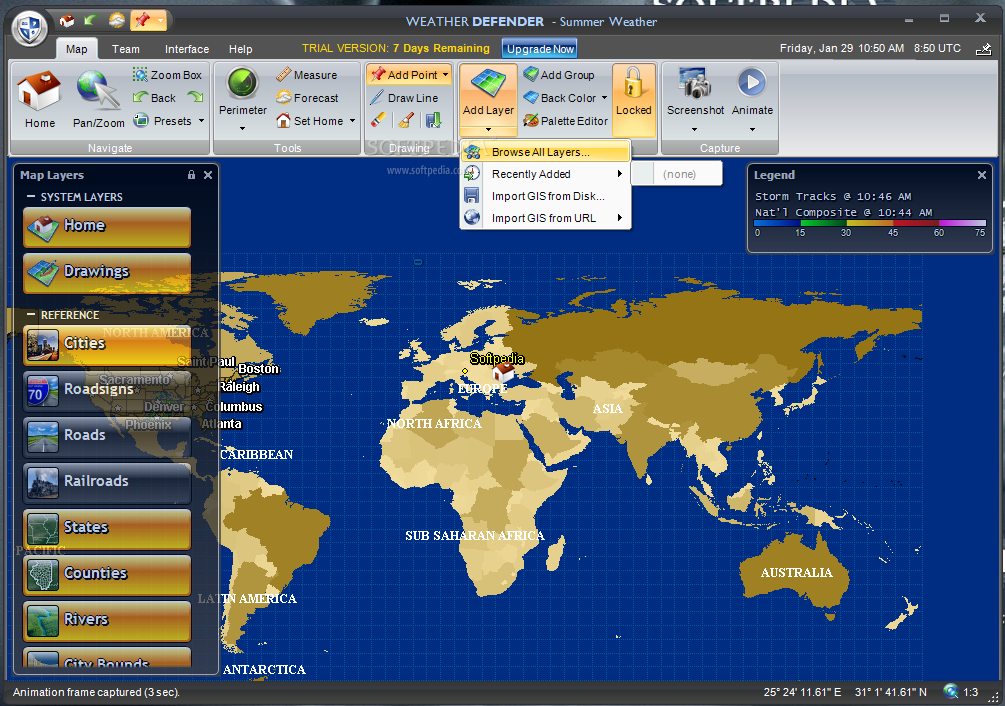This screenshot has width=1005, height=706.
Task: Switch to the Team ribbon tab
Action: coord(126,49)
